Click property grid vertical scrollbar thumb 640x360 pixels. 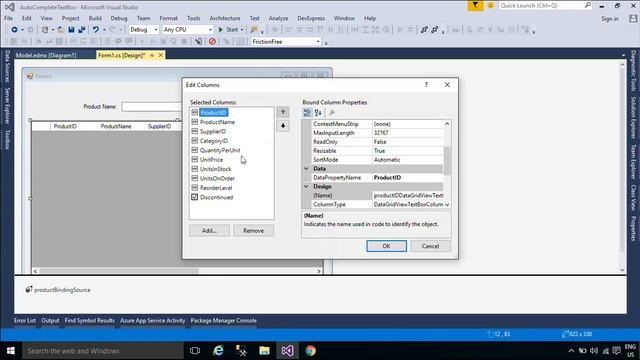pyautogui.click(x=447, y=161)
